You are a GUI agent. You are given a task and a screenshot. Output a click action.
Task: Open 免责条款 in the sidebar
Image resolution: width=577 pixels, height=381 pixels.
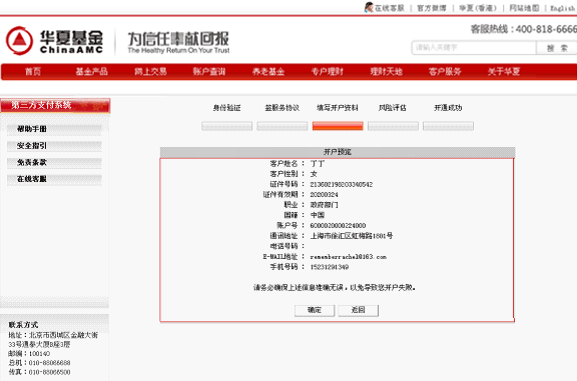tap(54, 162)
